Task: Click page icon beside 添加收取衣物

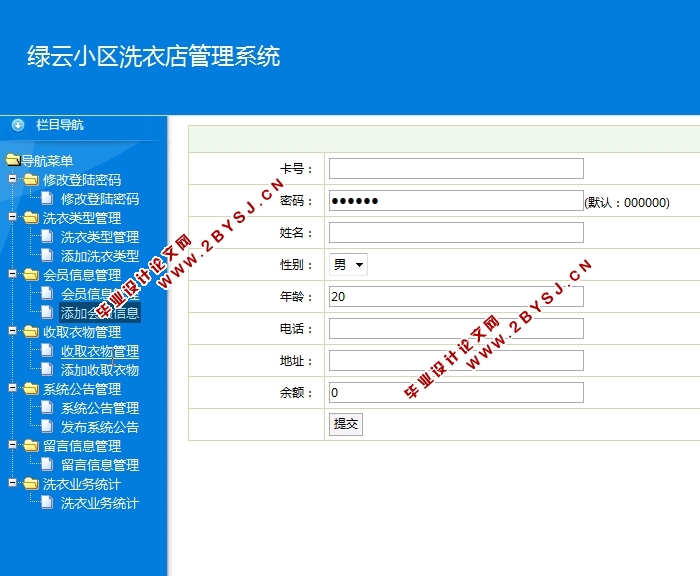Action: (x=47, y=369)
